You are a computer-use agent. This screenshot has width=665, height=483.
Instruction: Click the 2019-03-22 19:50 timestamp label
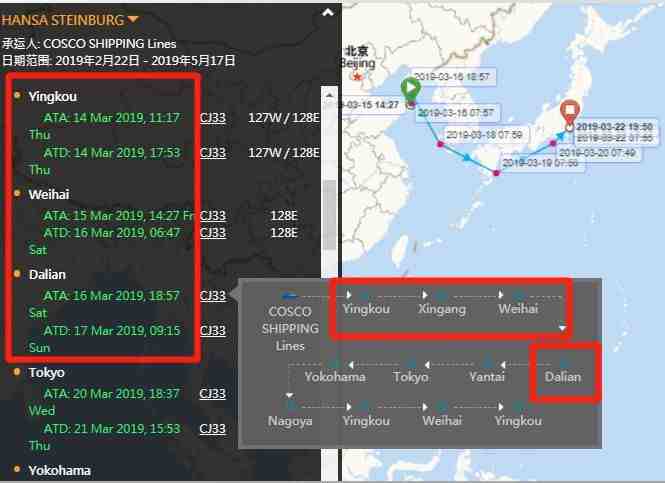coord(614,127)
